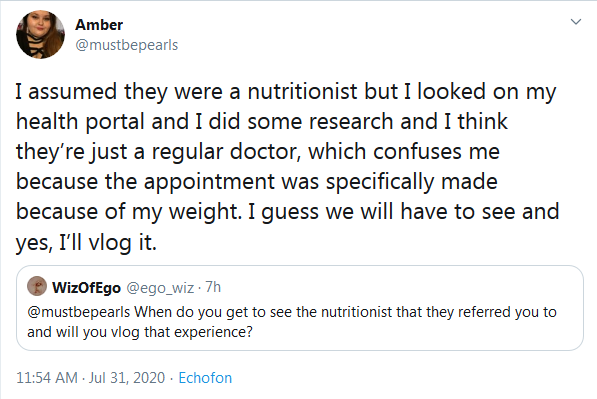This screenshot has height=399, width=597.
Task: Click the 11:54 AM time text
Action: point(47,378)
